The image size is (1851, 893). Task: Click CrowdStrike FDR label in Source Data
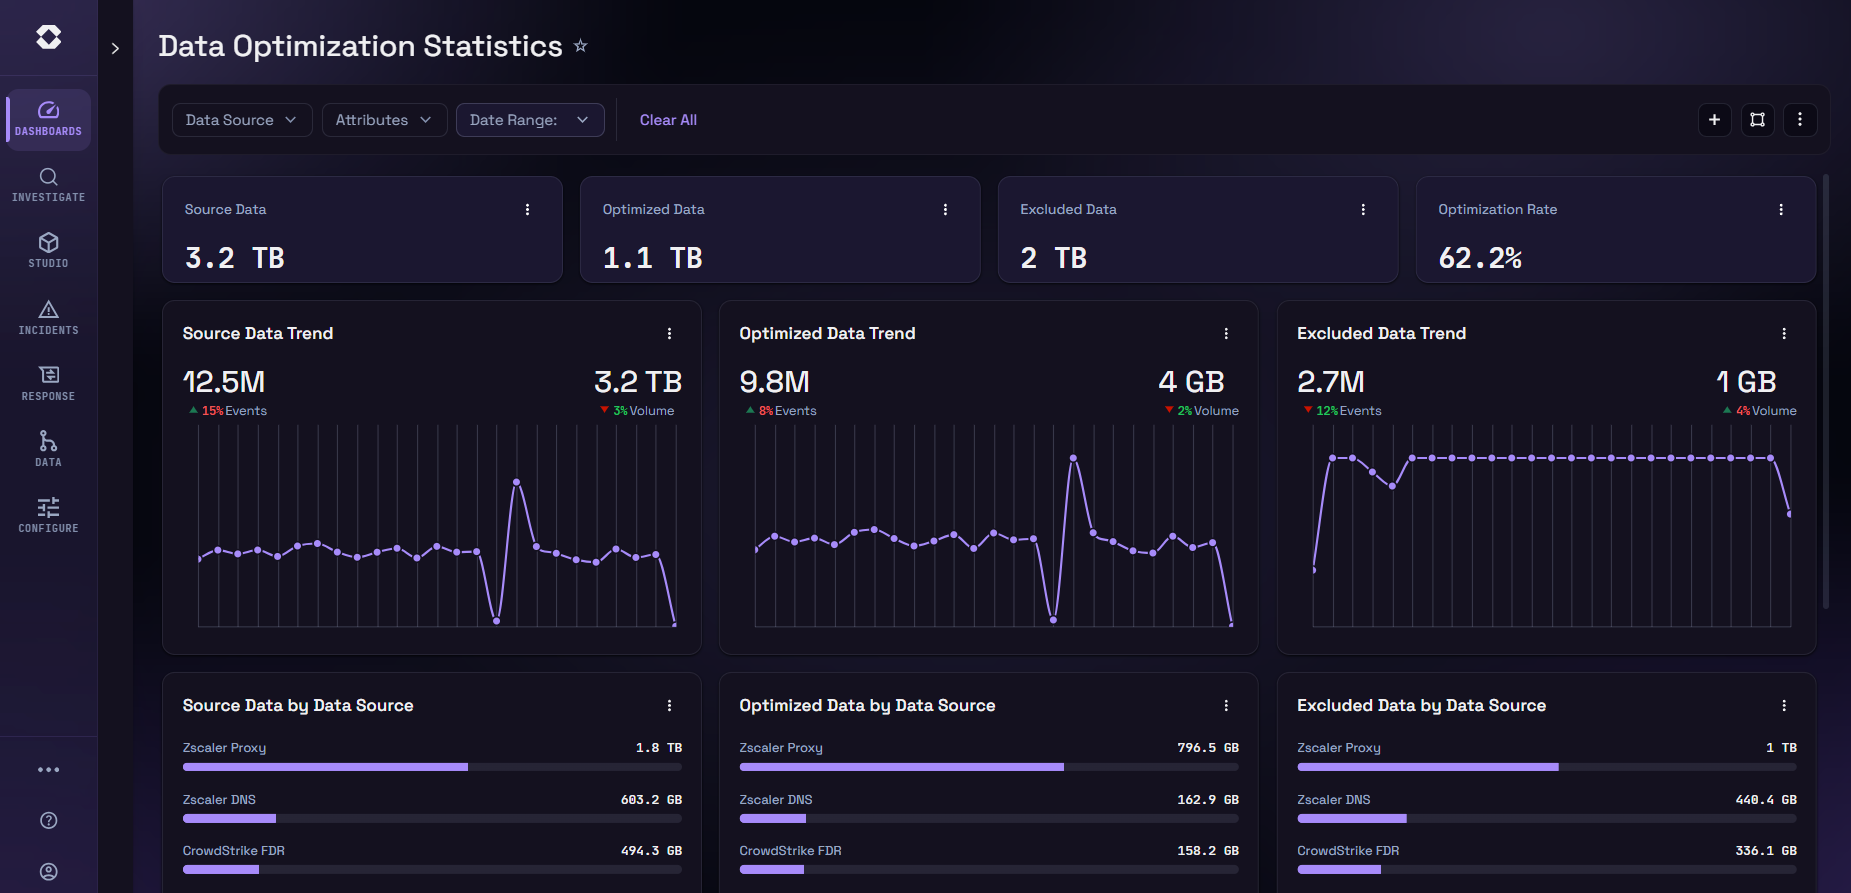coord(233,851)
